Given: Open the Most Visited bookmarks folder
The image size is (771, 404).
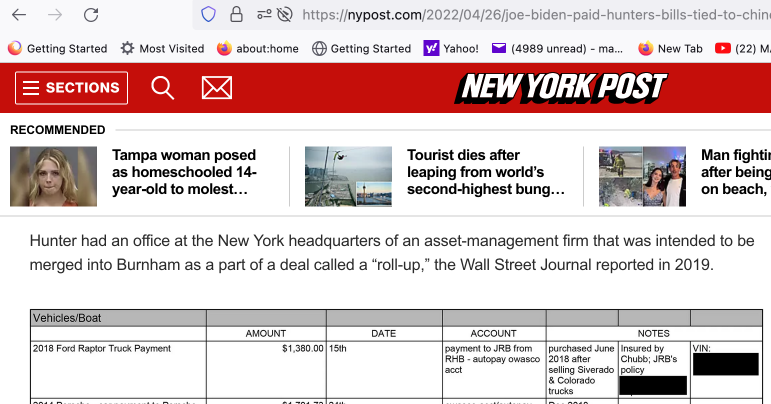Looking at the screenshot, I should (x=163, y=48).
